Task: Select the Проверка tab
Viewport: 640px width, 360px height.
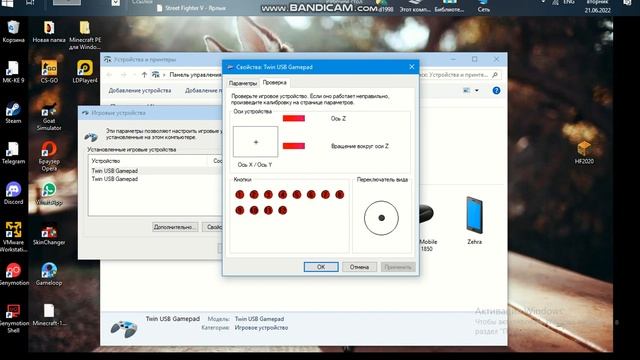Action: [x=274, y=82]
